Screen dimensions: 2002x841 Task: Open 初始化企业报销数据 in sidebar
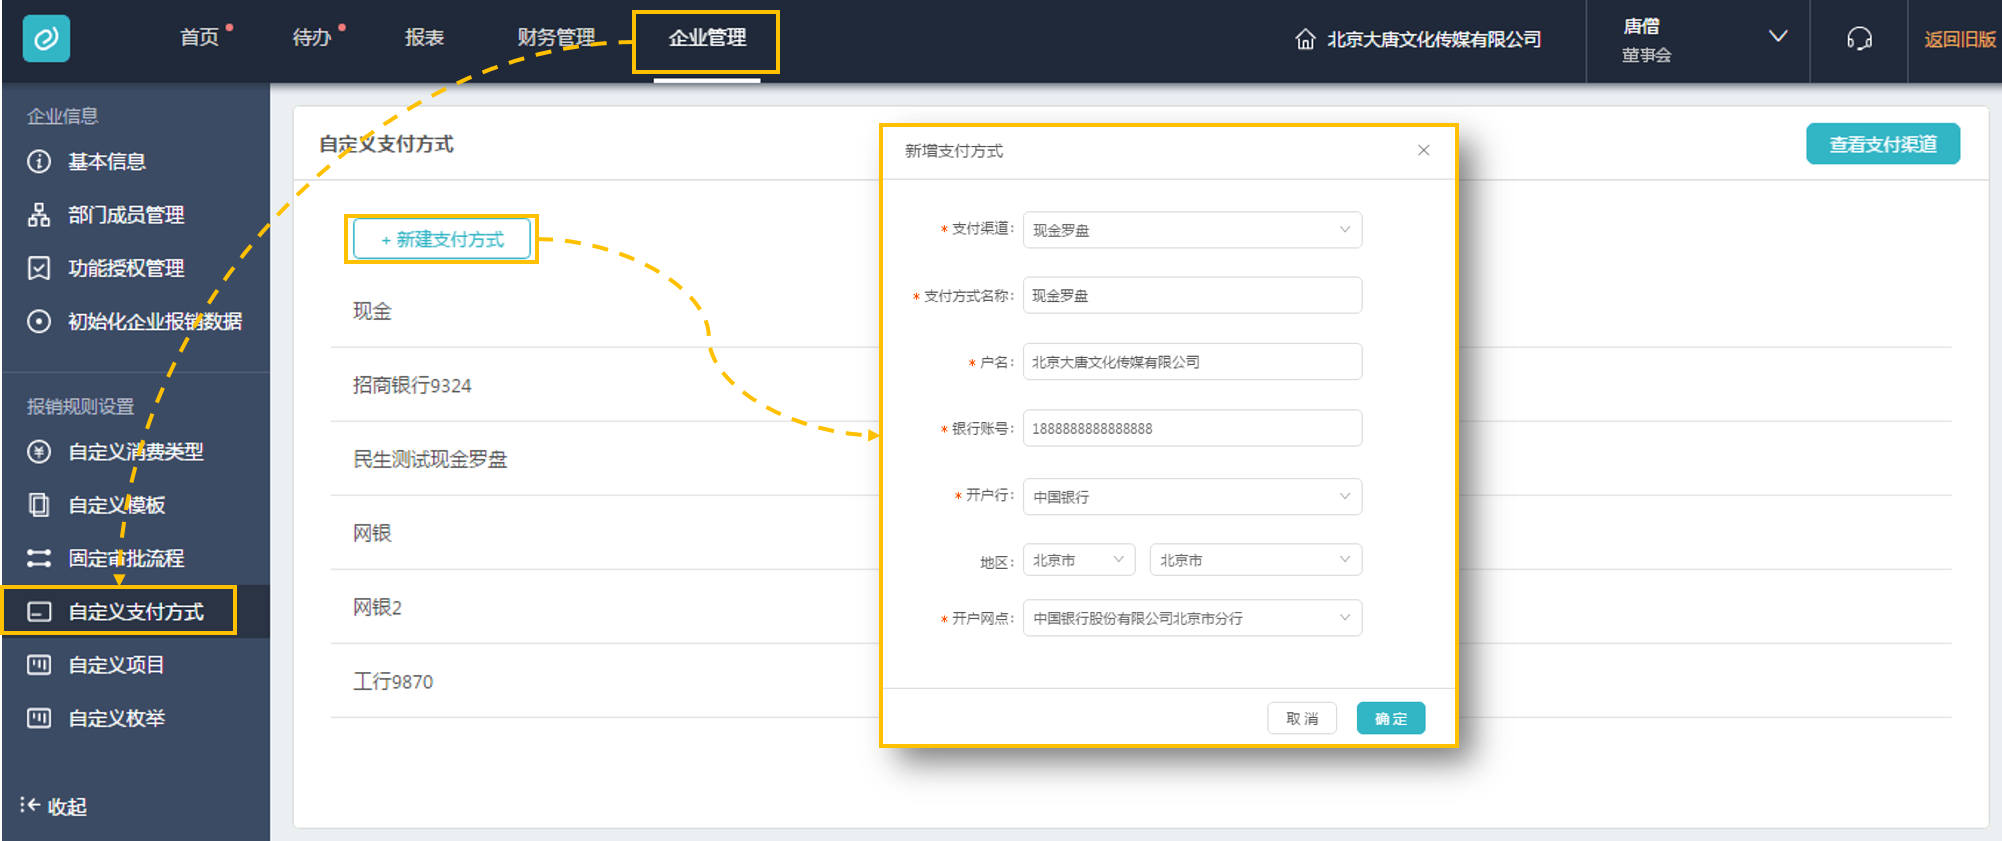point(155,321)
